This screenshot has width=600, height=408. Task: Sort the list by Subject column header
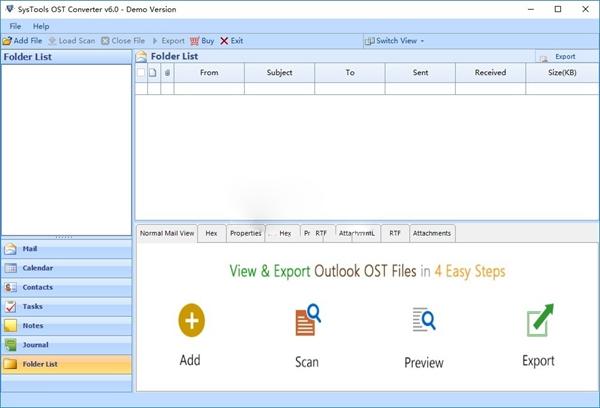279,72
